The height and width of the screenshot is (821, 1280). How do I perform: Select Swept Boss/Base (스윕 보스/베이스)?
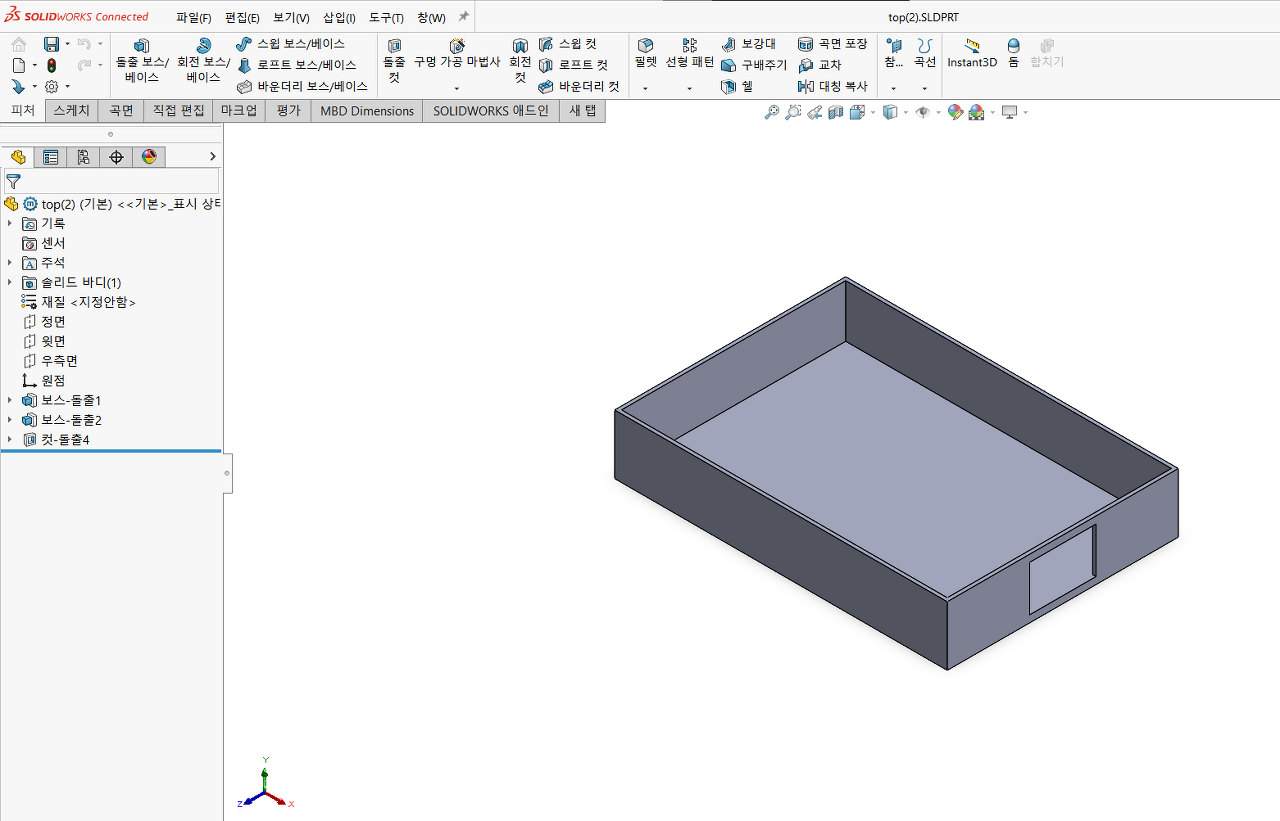click(x=291, y=44)
